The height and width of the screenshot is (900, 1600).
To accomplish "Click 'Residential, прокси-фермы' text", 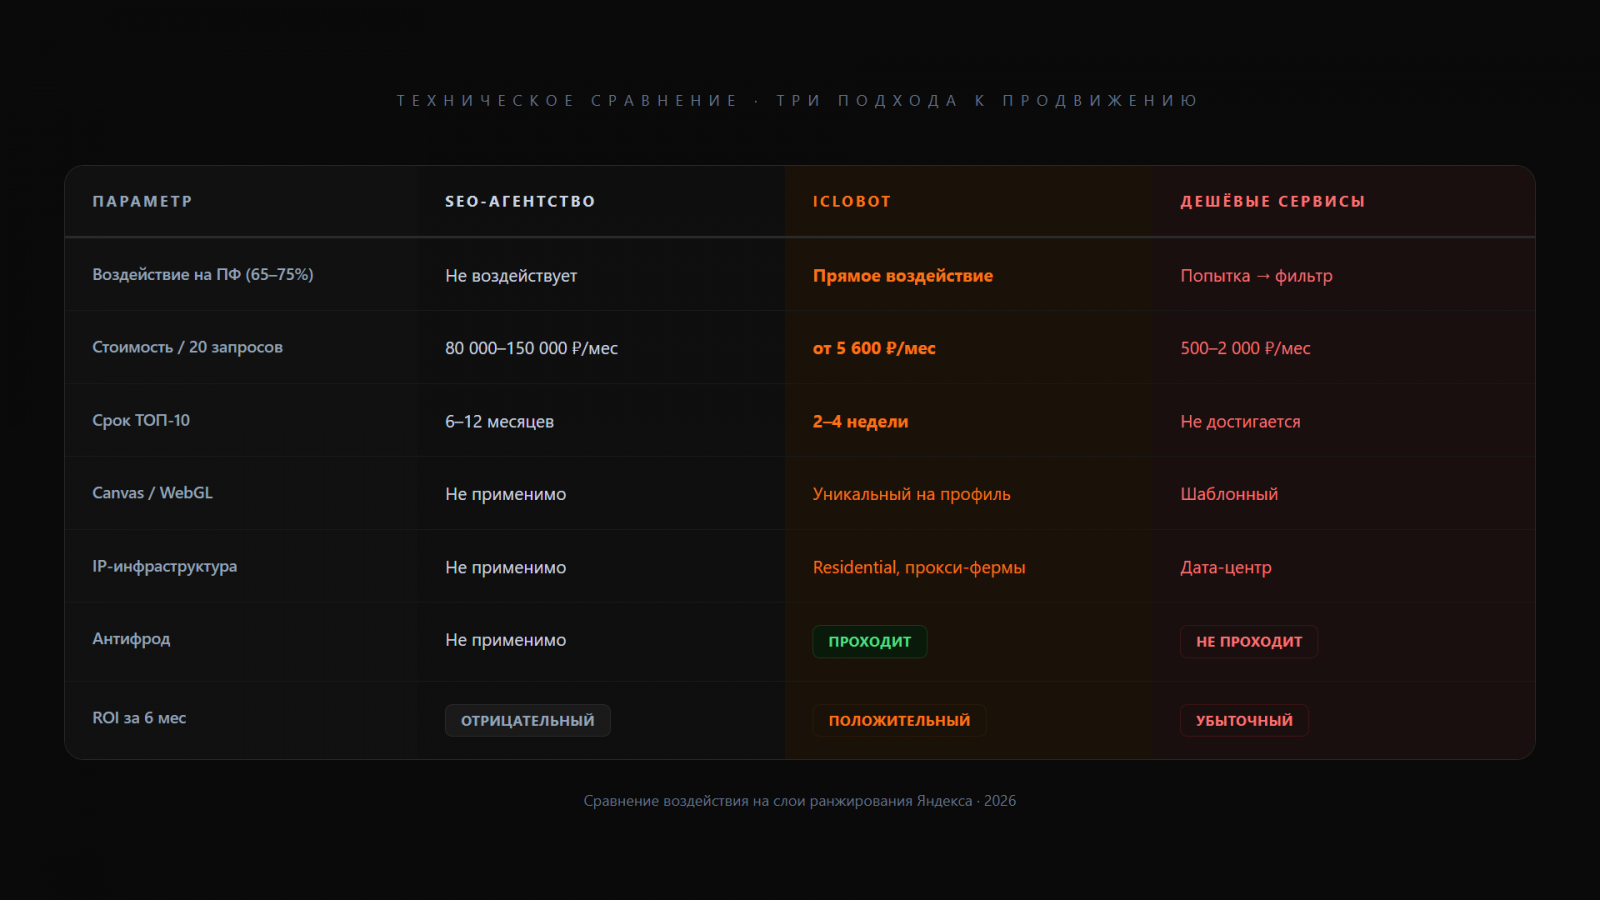I will point(919,567).
